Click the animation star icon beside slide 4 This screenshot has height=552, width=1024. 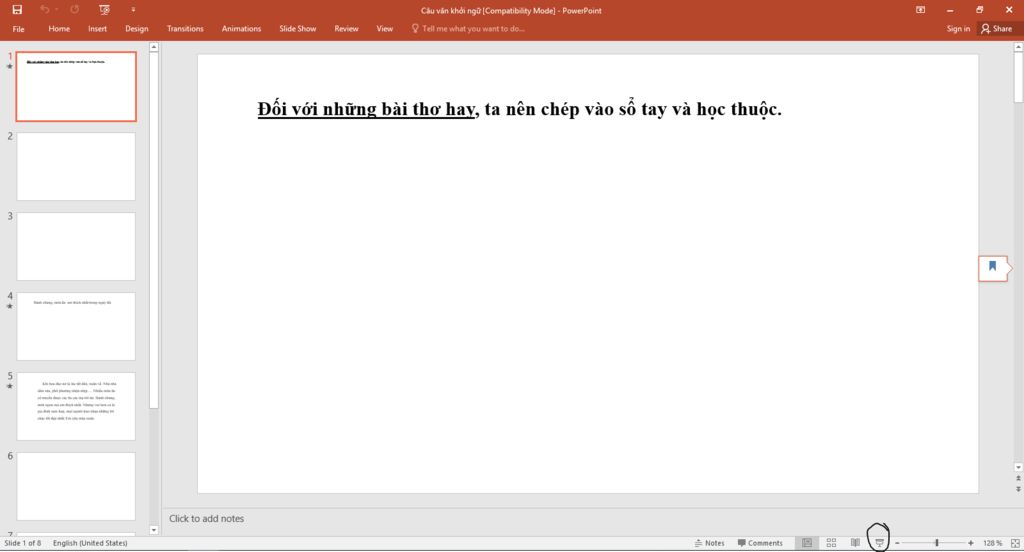coord(9,306)
